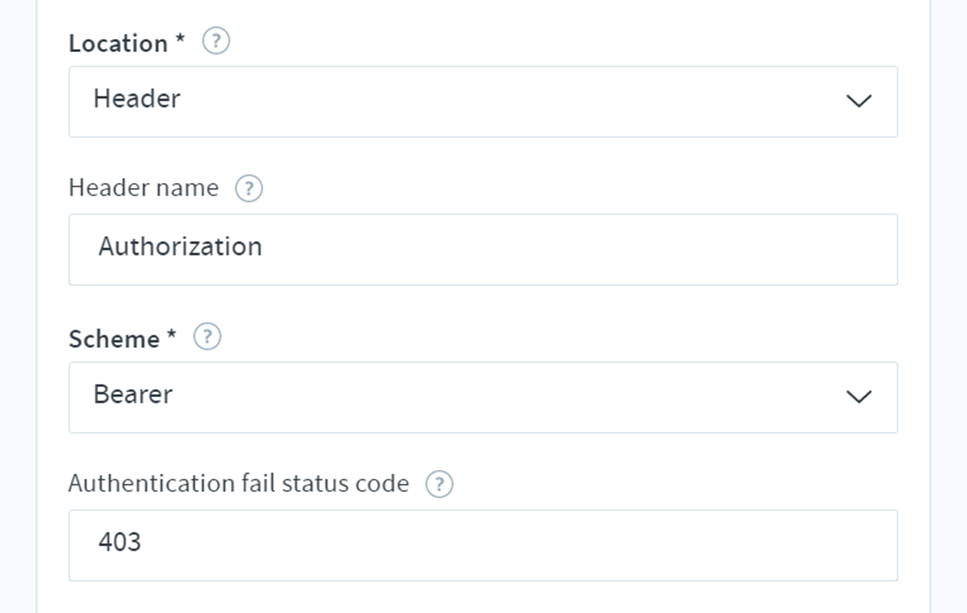The width and height of the screenshot is (967, 613).
Task: Focus the Authentication fail status code field
Action: click(483, 545)
